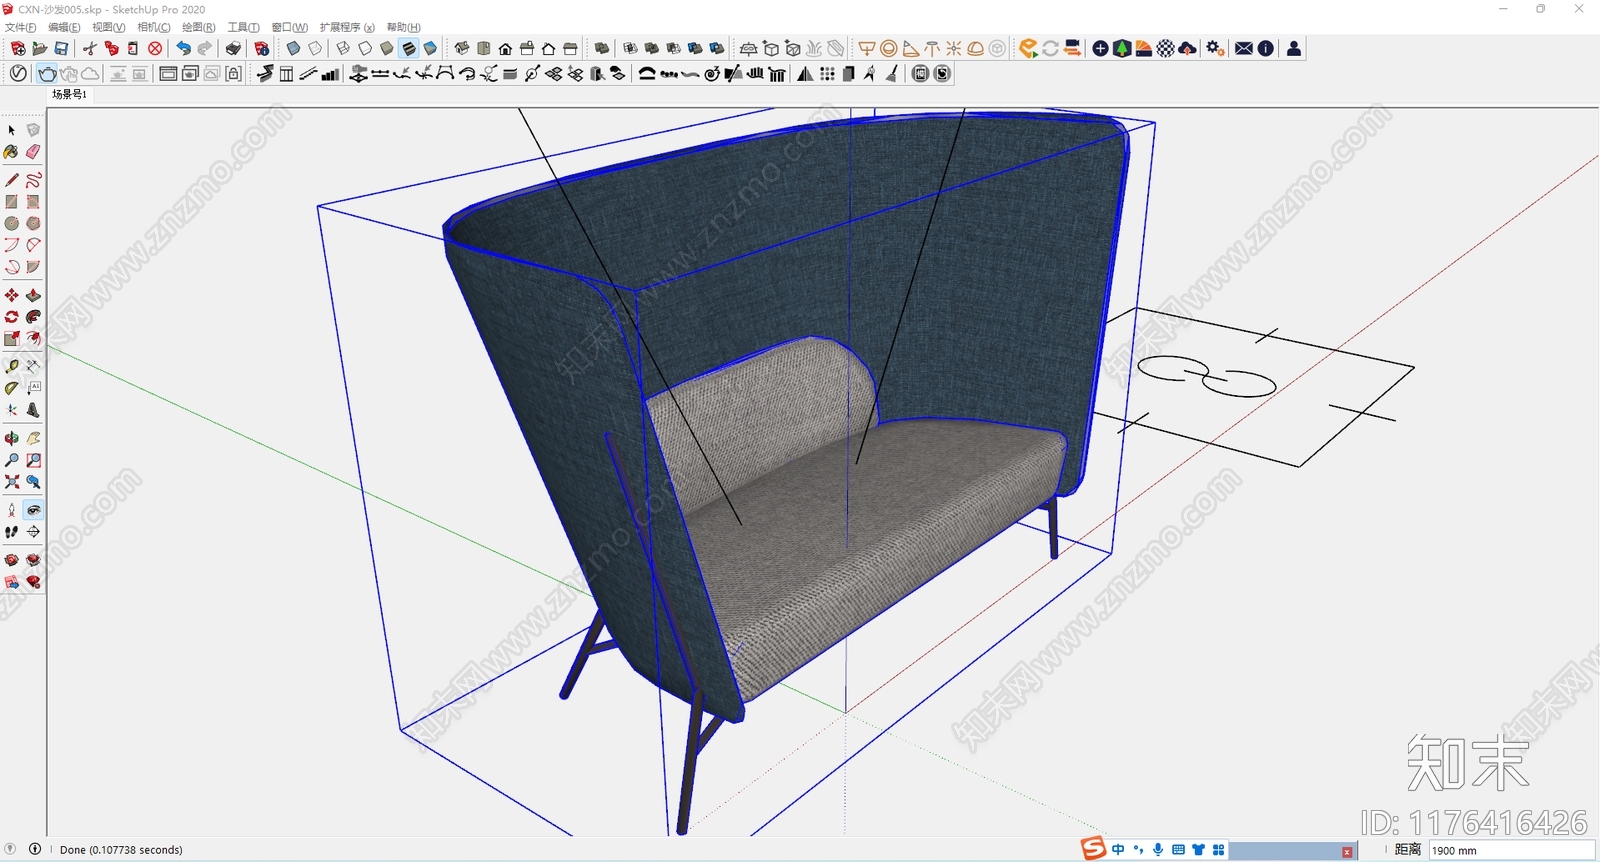Activate the Follow Me tool

(x=33, y=317)
